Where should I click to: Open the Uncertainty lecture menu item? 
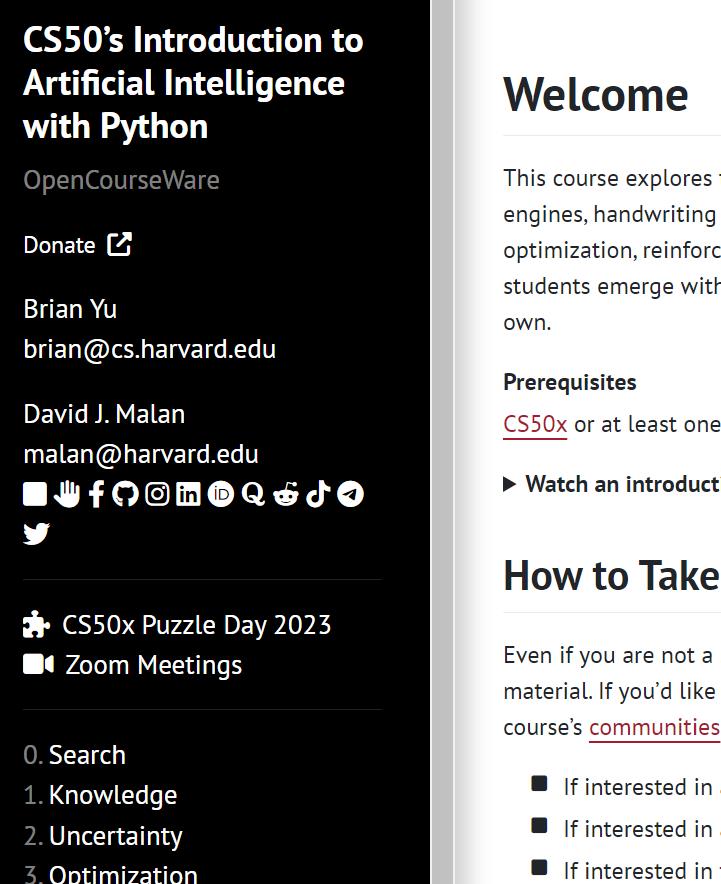click(x=115, y=836)
